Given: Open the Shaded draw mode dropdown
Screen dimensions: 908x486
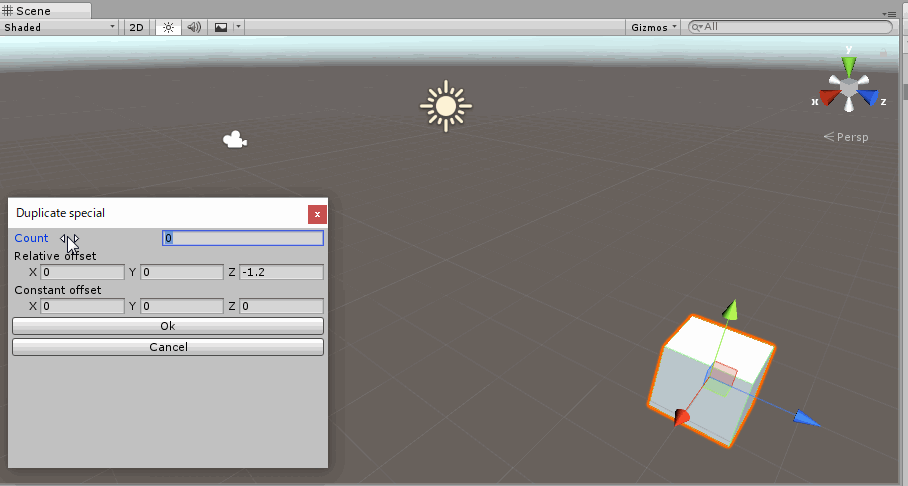Looking at the screenshot, I should tap(59, 27).
